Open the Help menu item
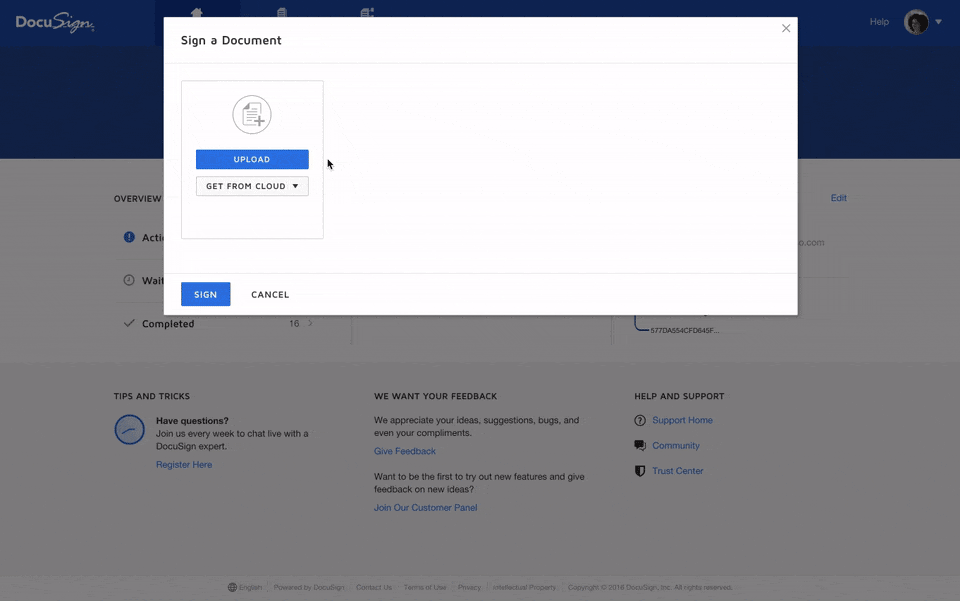The height and width of the screenshot is (601, 960). (879, 22)
